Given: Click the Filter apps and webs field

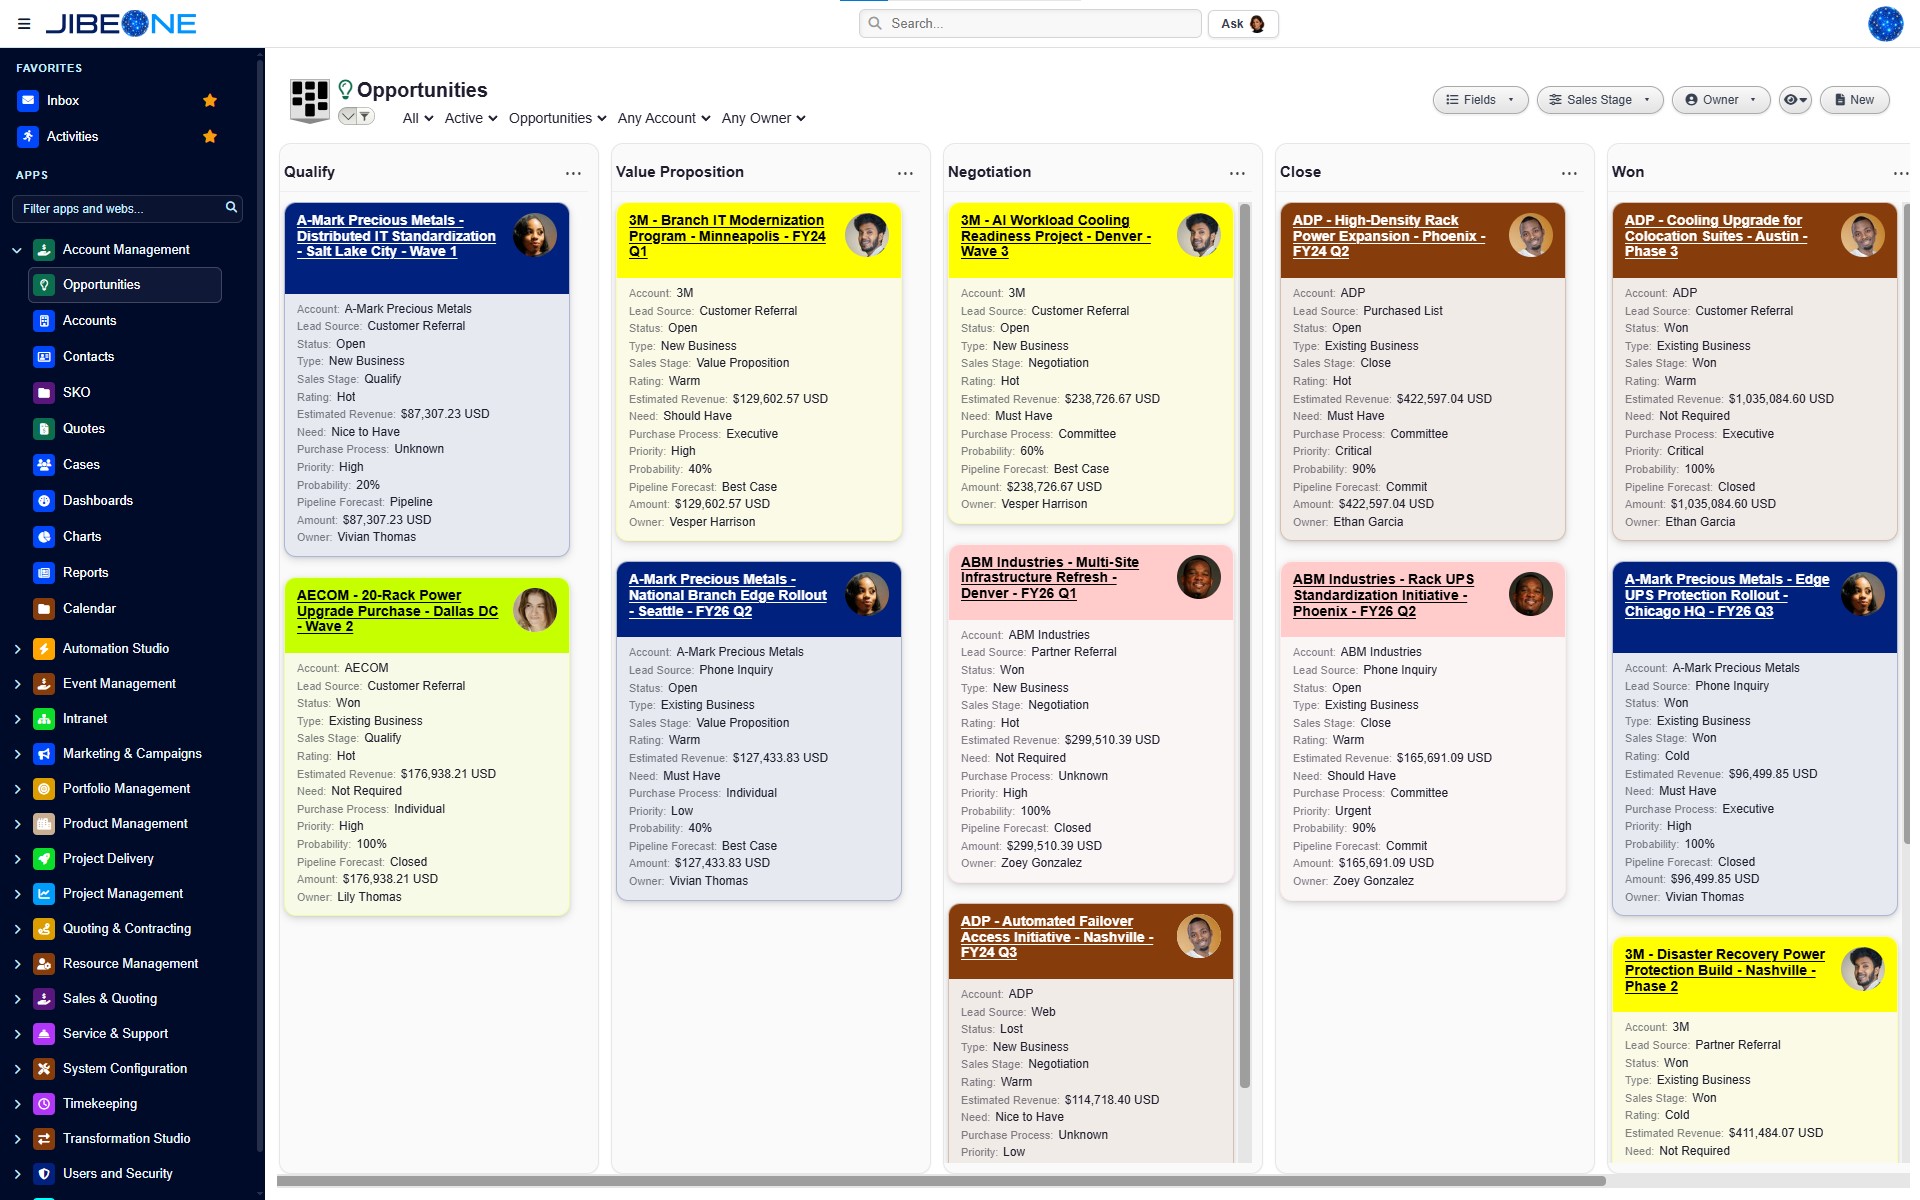Looking at the screenshot, I should pos(127,209).
